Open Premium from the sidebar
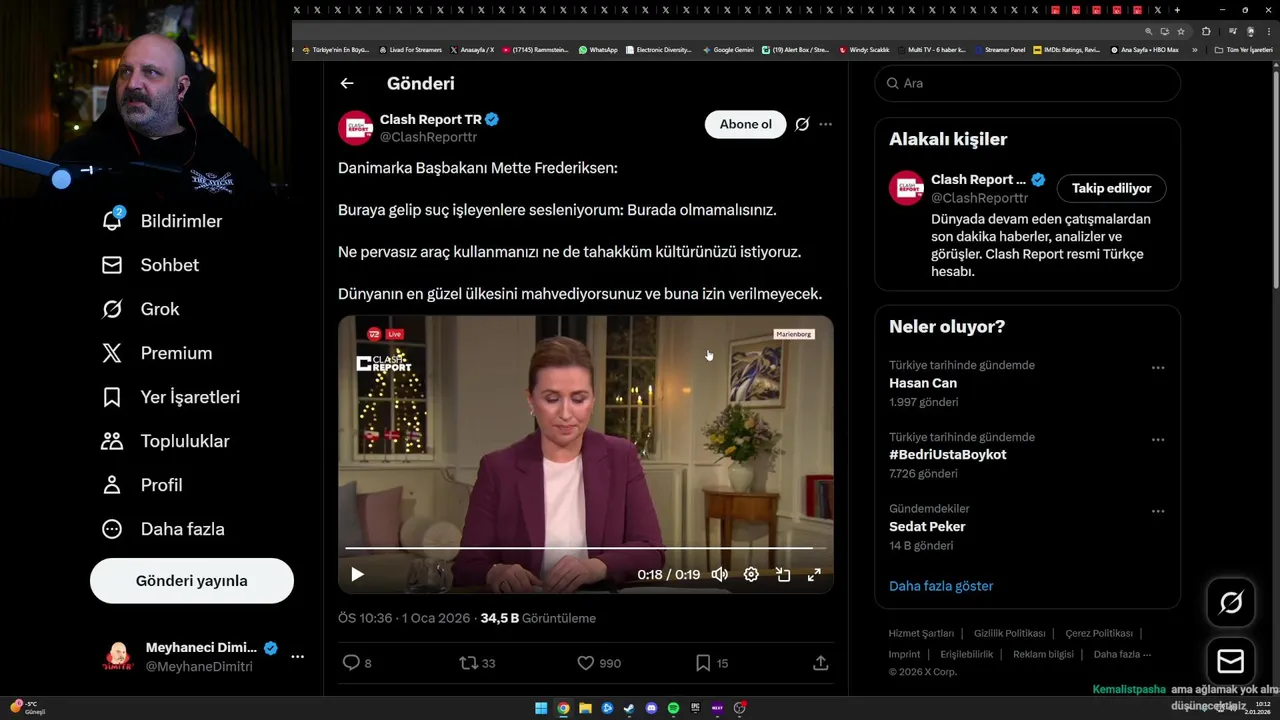This screenshot has width=1280, height=720. click(x=157, y=353)
